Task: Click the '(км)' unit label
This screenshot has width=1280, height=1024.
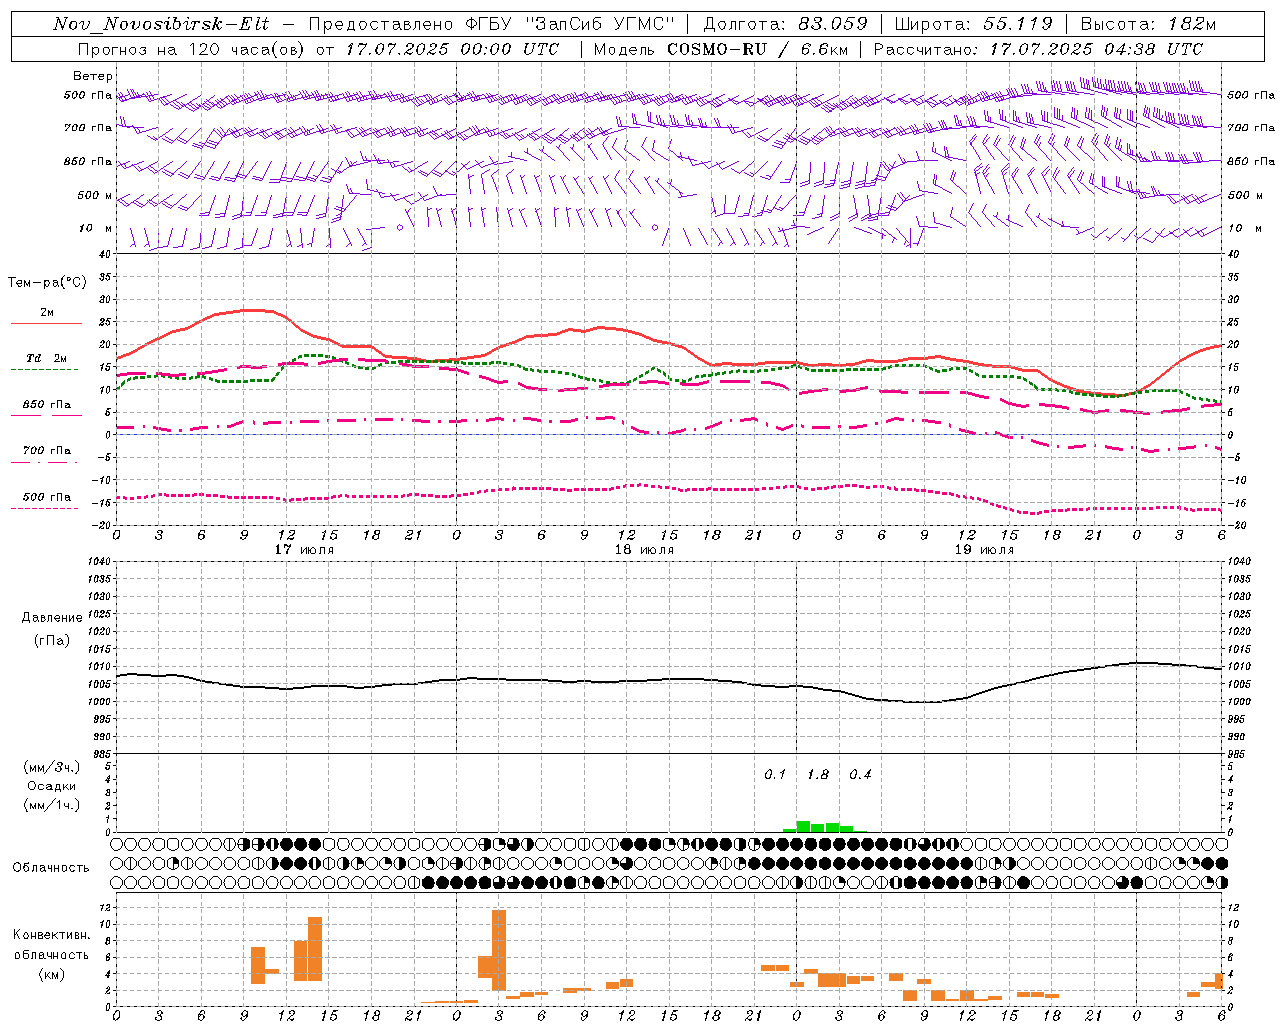Action: click(52, 974)
